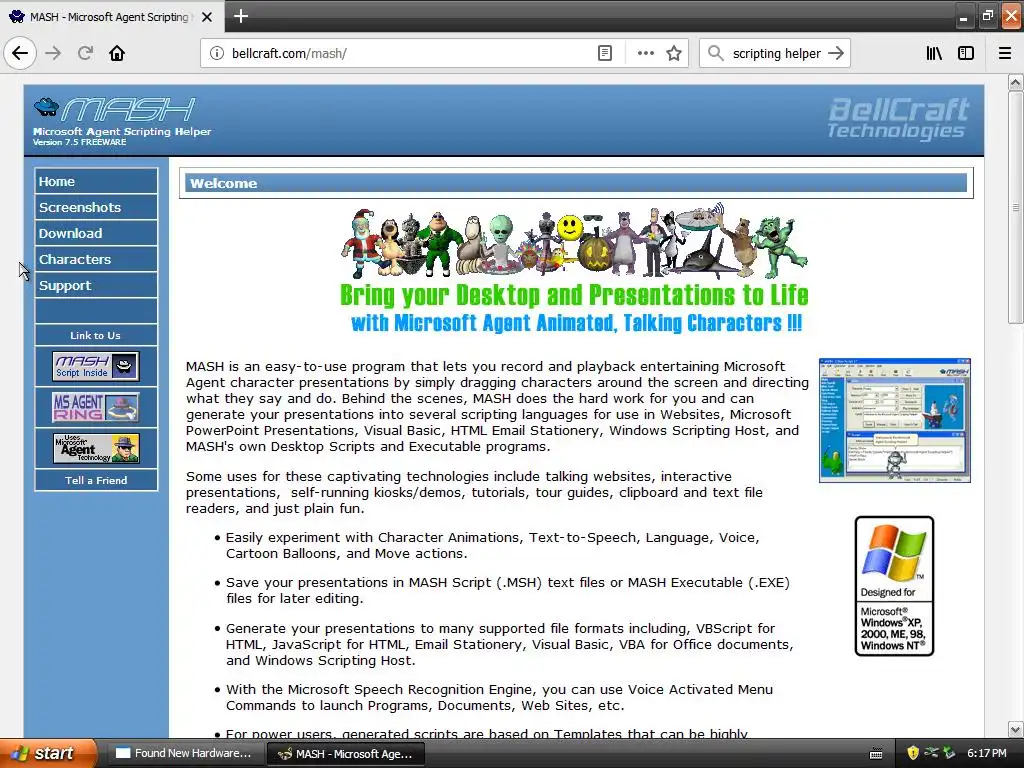This screenshot has height=768, width=1024.
Task: Open the Screenshots menu item
Action: tap(96, 207)
